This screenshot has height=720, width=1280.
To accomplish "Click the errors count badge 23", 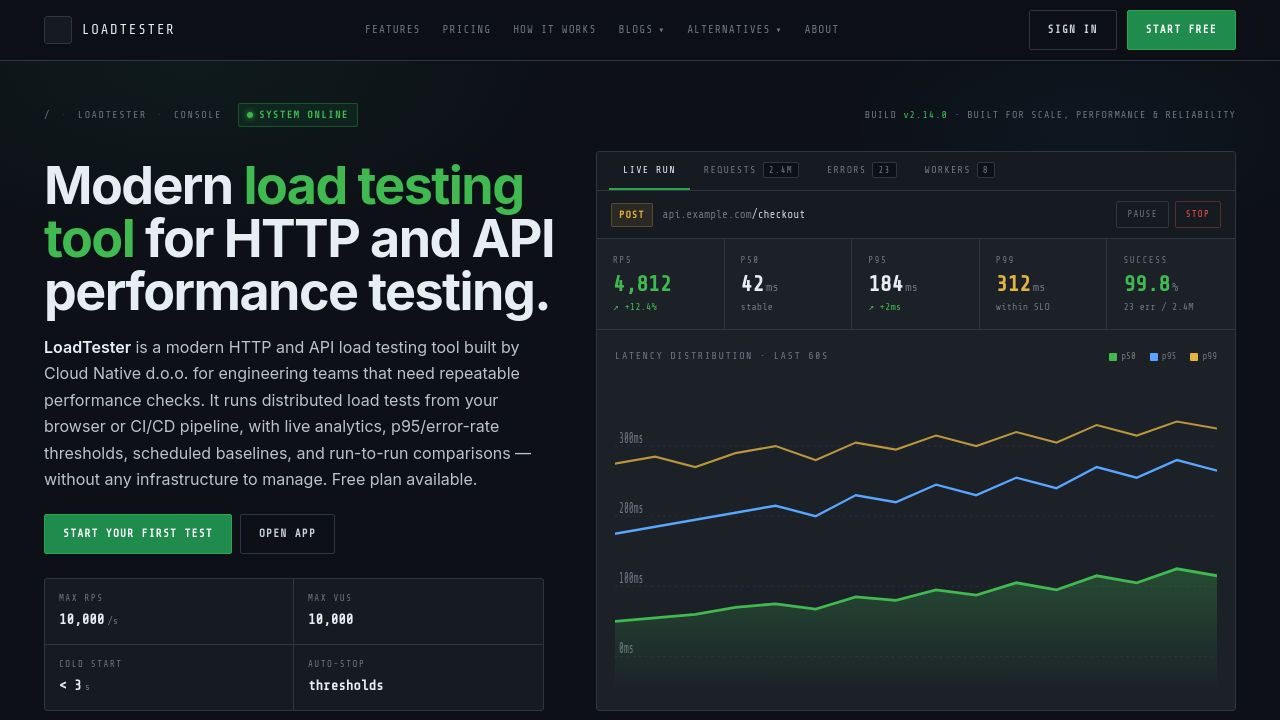I will click(x=884, y=170).
